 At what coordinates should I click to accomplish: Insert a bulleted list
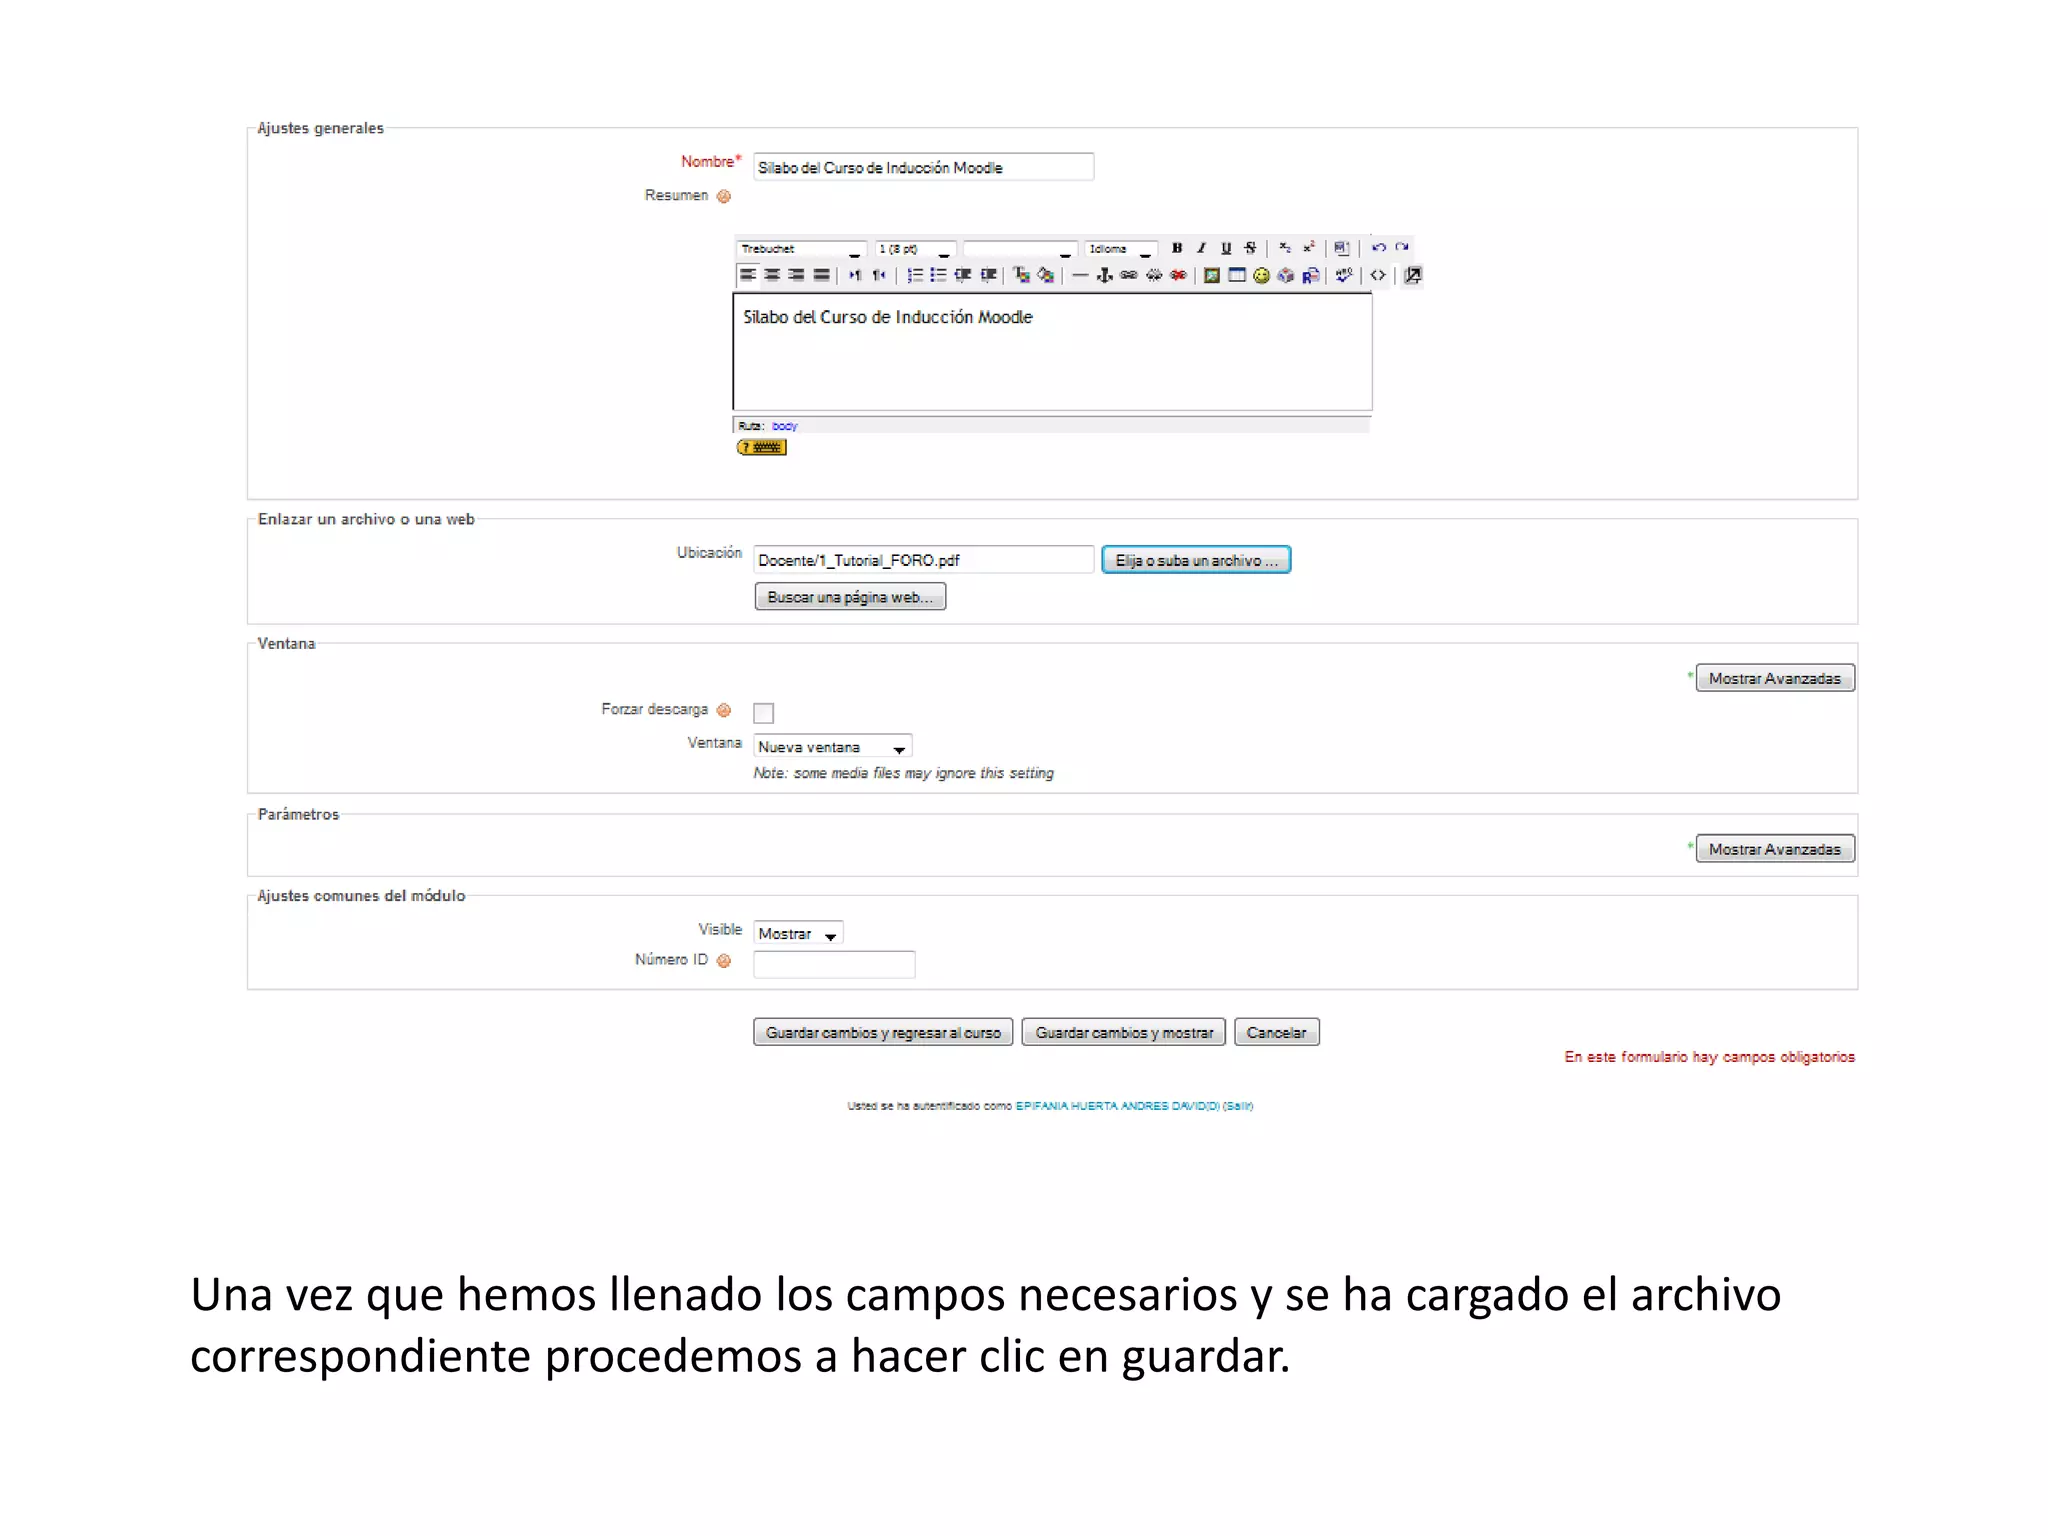[939, 275]
